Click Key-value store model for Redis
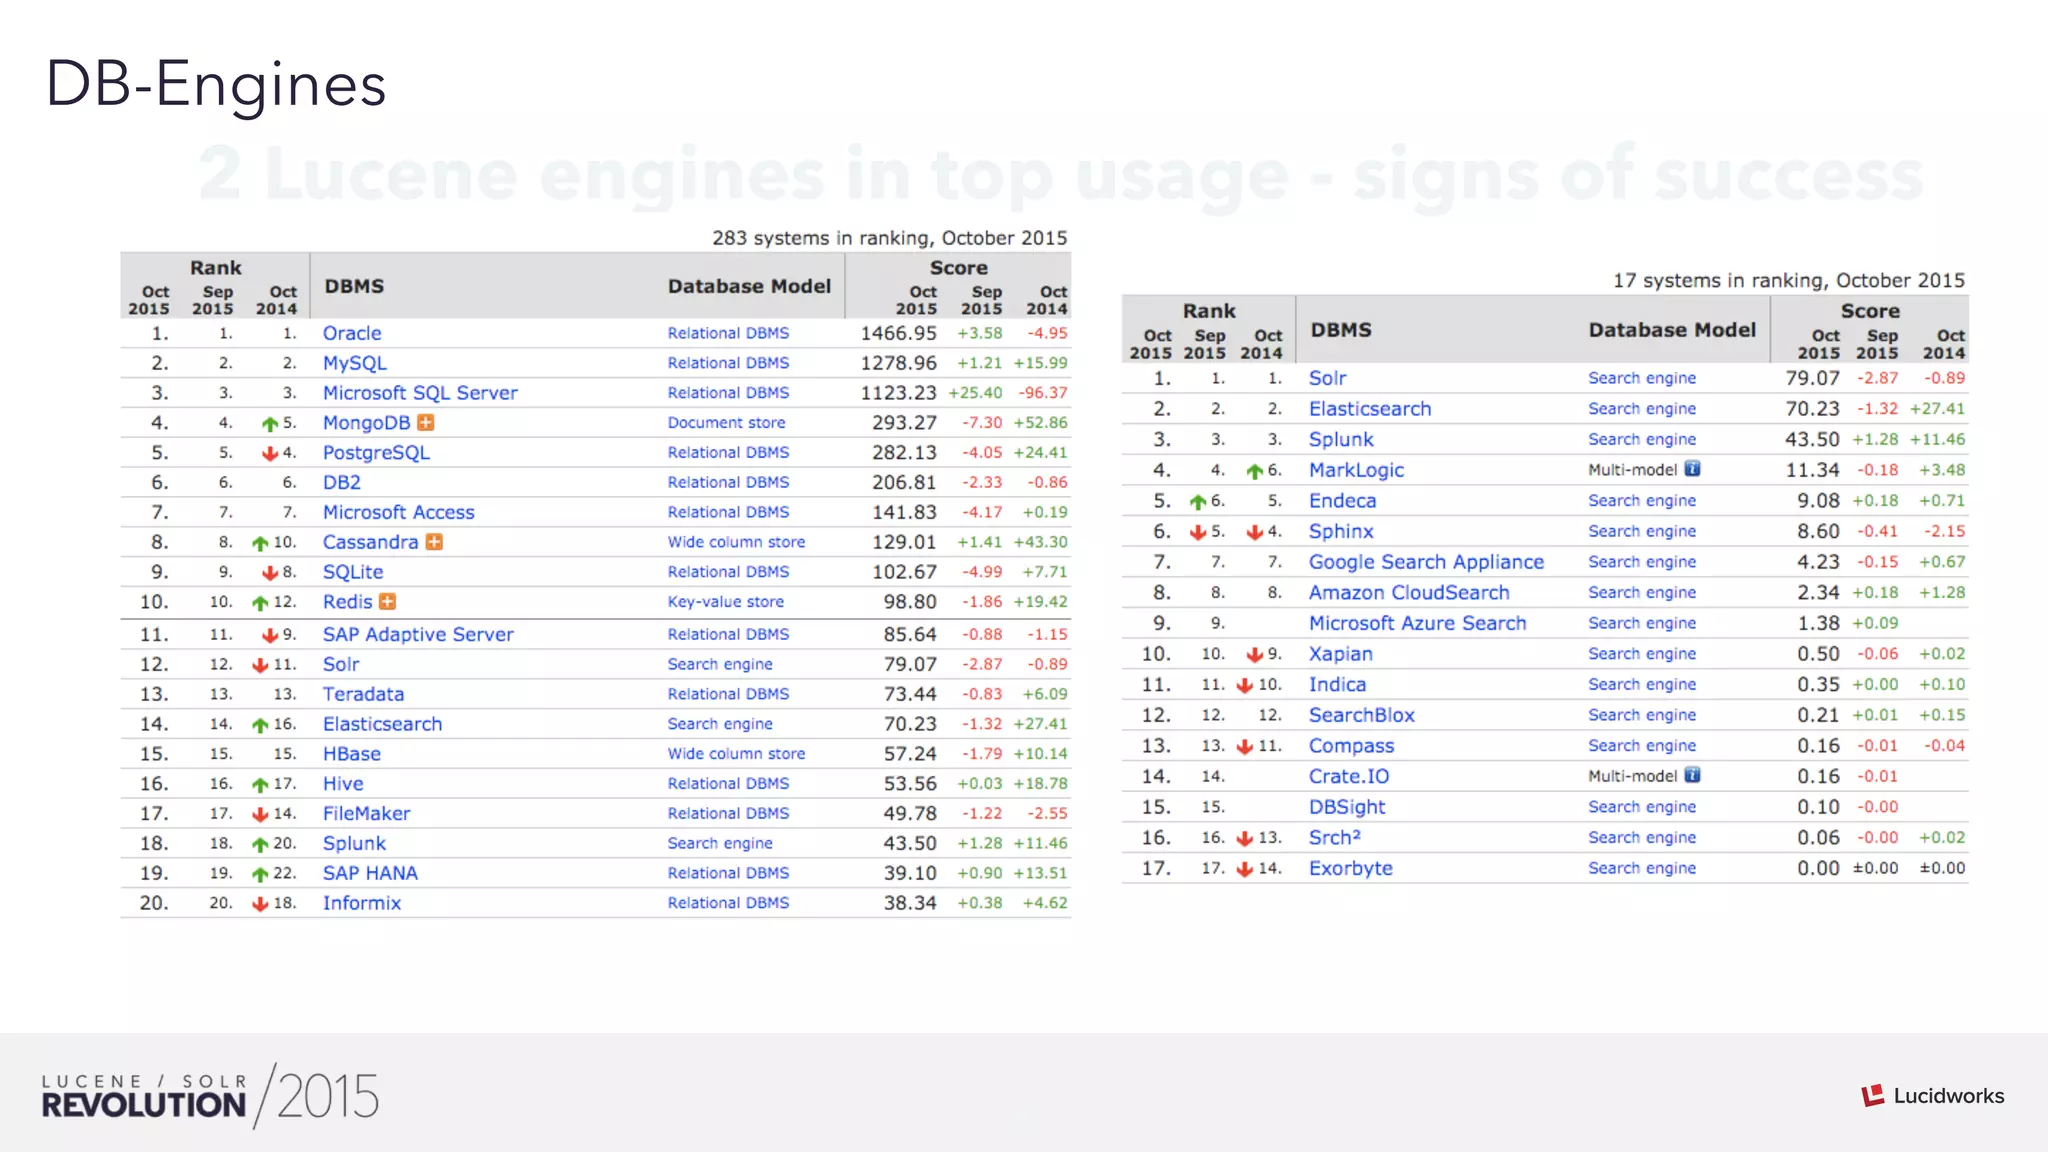2048x1152 pixels. click(x=725, y=602)
